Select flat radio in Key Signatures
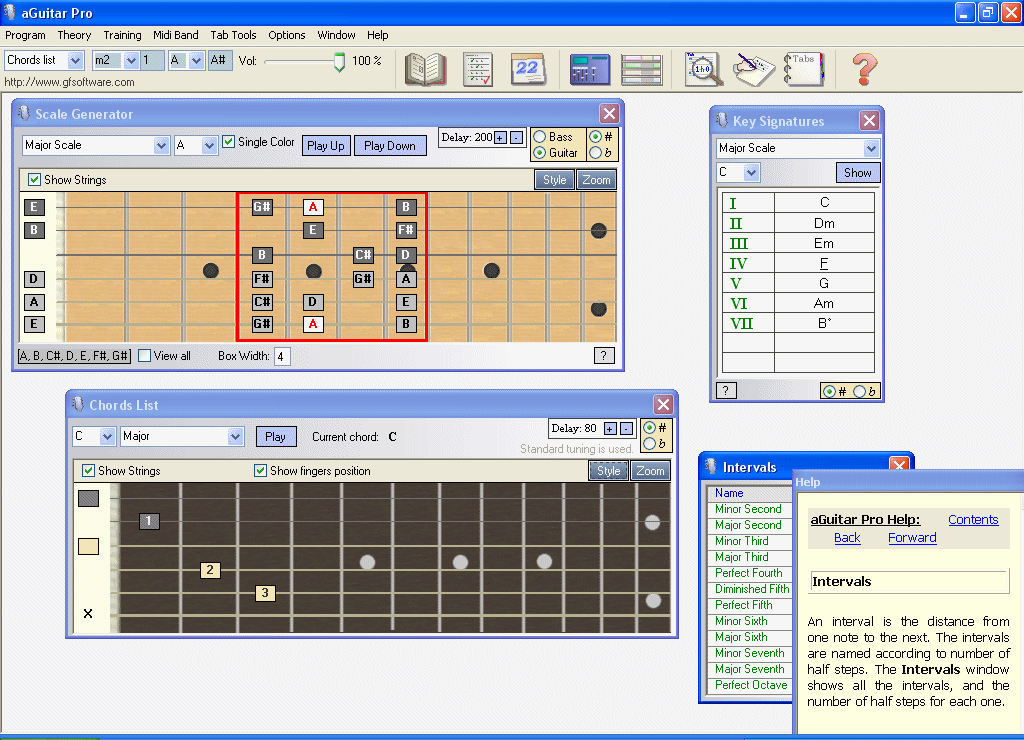 [x=859, y=391]
